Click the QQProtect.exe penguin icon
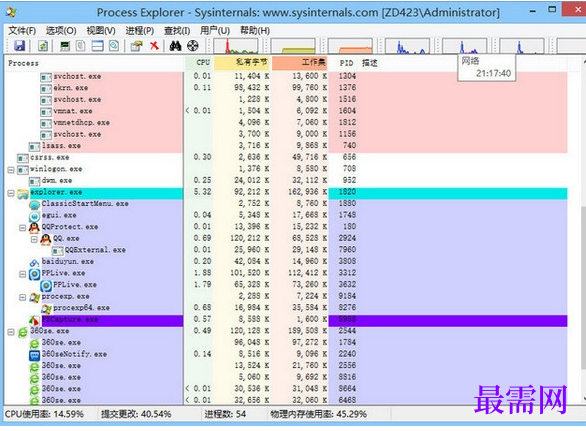 pos(34,228)
